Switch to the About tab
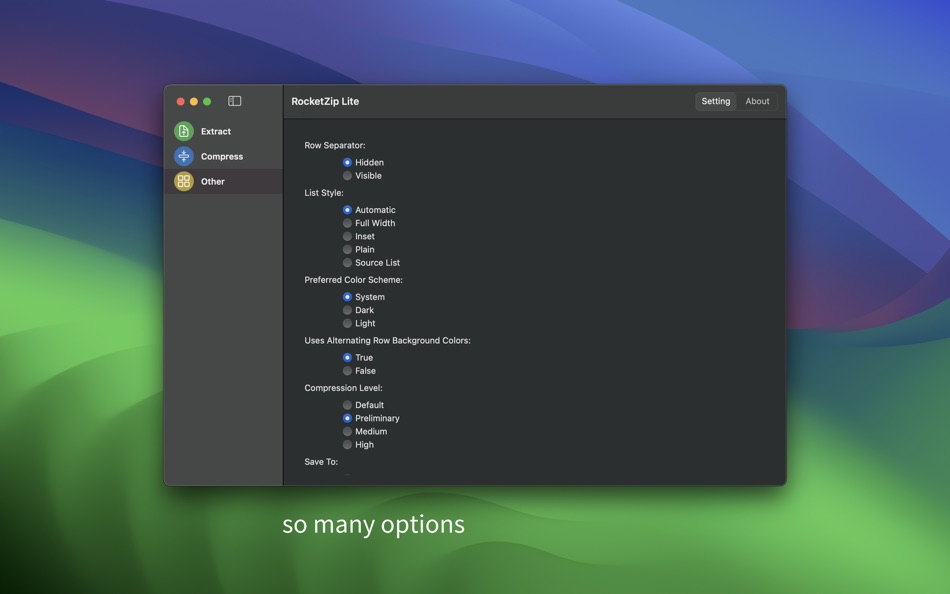The height and width of the screenshot is (594, 950). [x=757, y=101]
